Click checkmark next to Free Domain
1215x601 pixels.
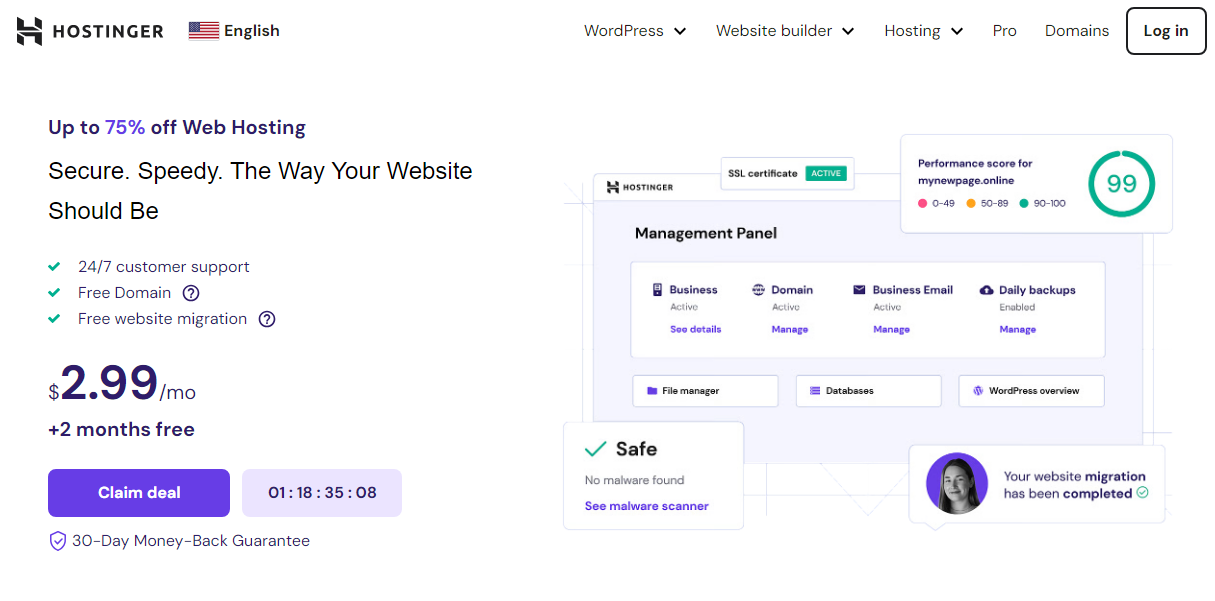click(54, 293)
